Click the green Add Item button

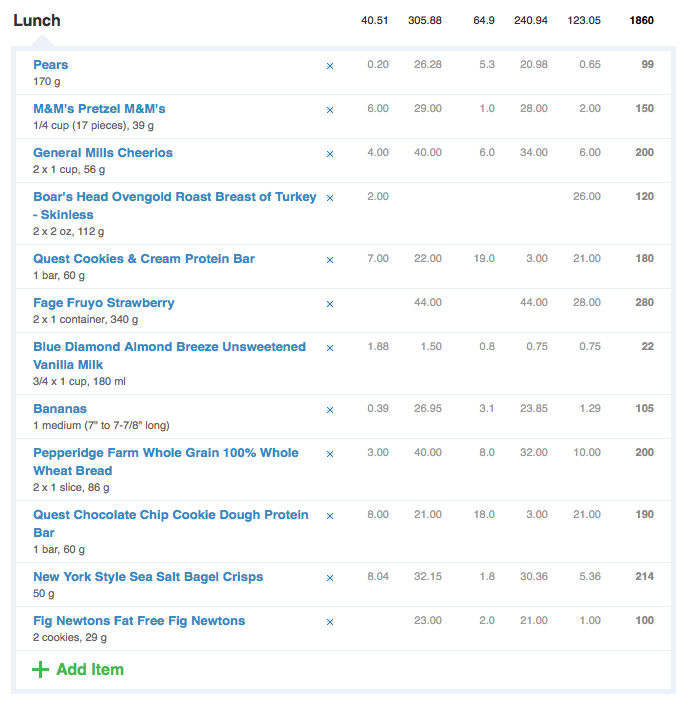(78, 669)
